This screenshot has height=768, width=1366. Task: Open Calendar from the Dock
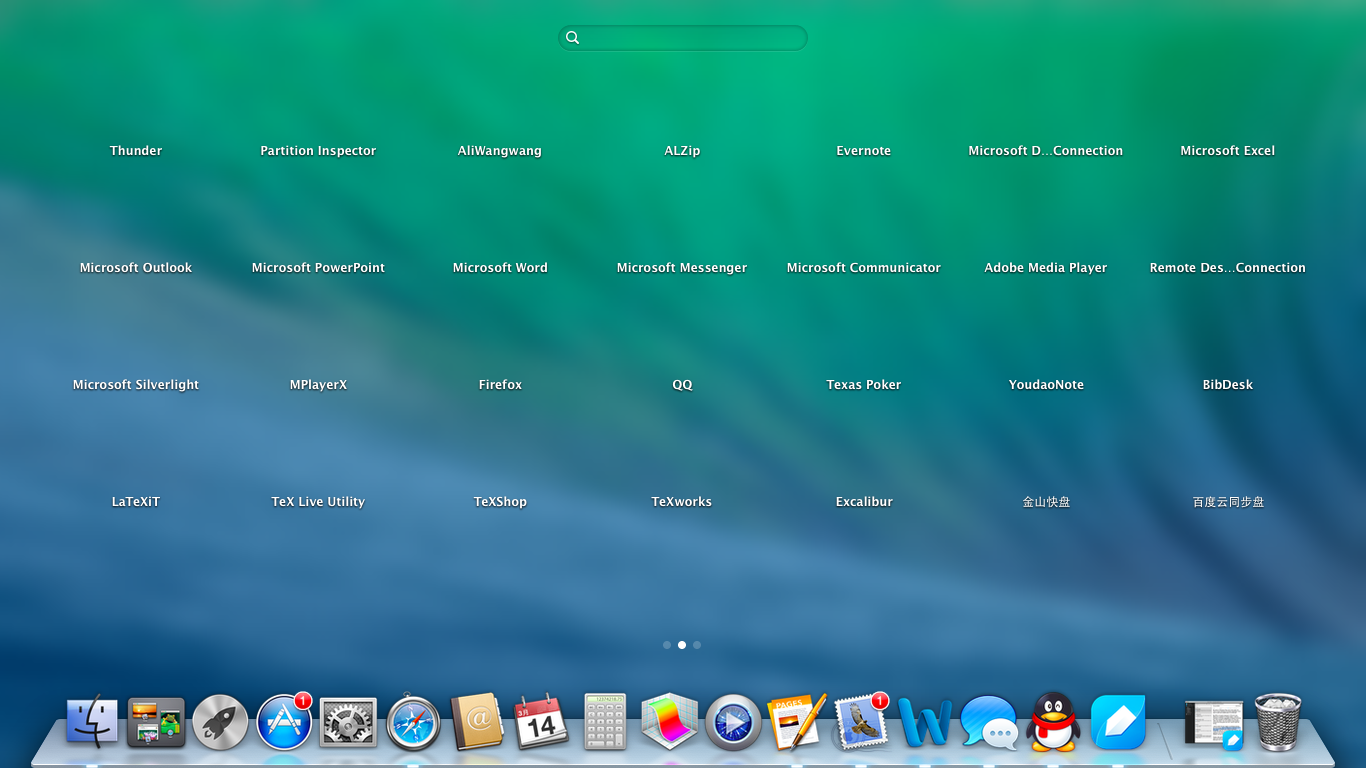click(x=540, y=722)
